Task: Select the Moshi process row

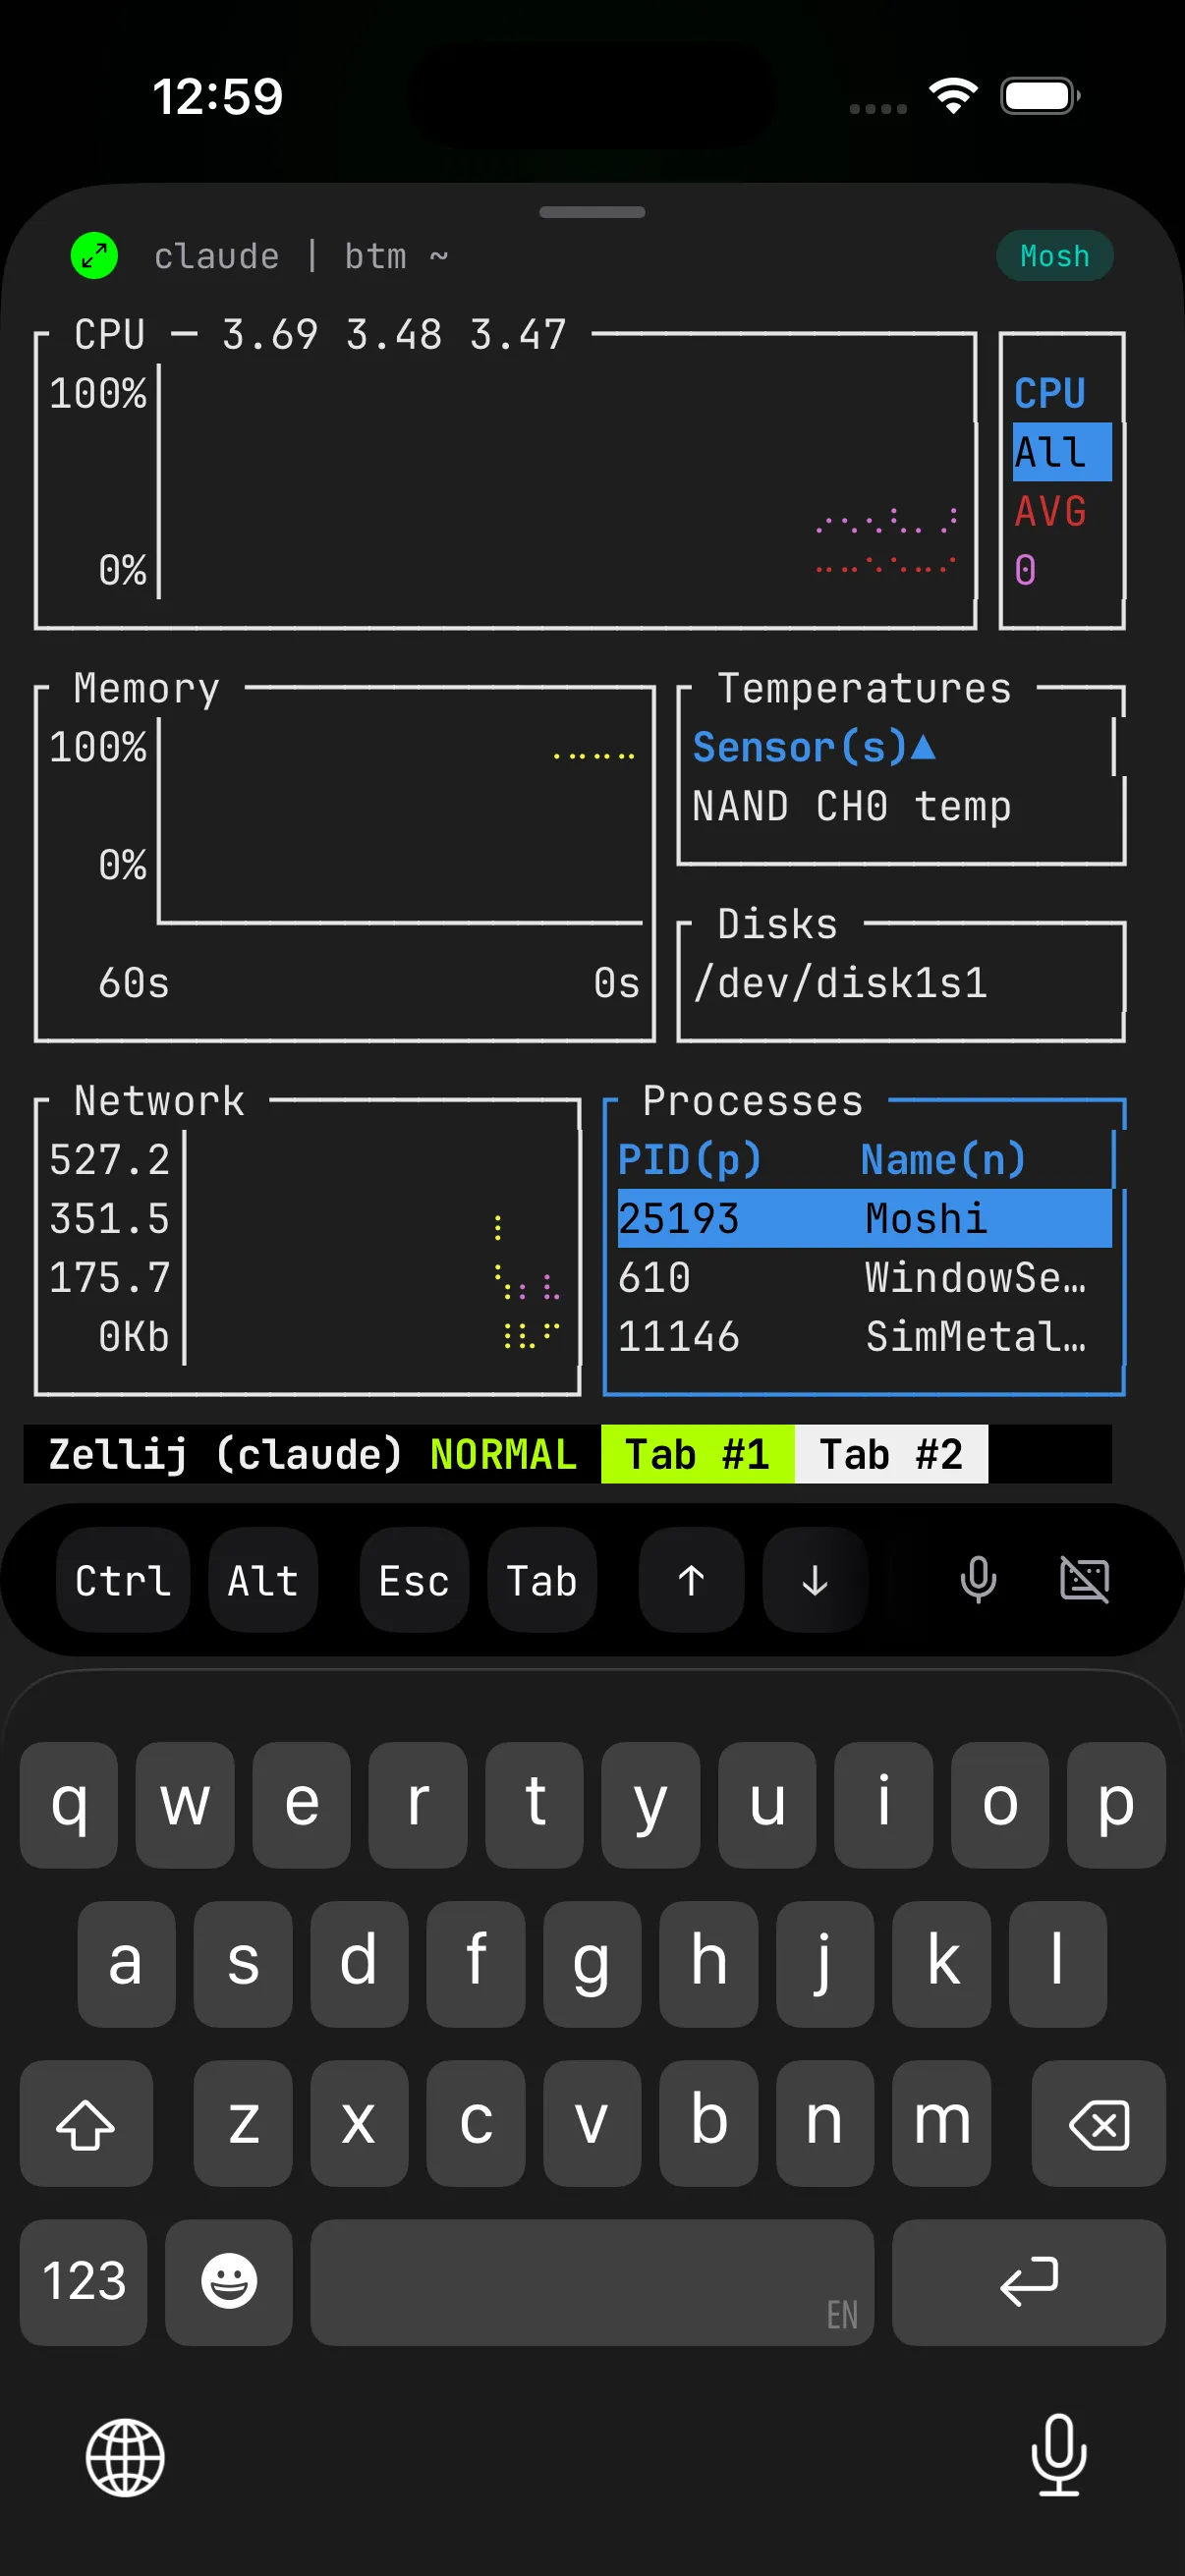Action: [864, 1218]
